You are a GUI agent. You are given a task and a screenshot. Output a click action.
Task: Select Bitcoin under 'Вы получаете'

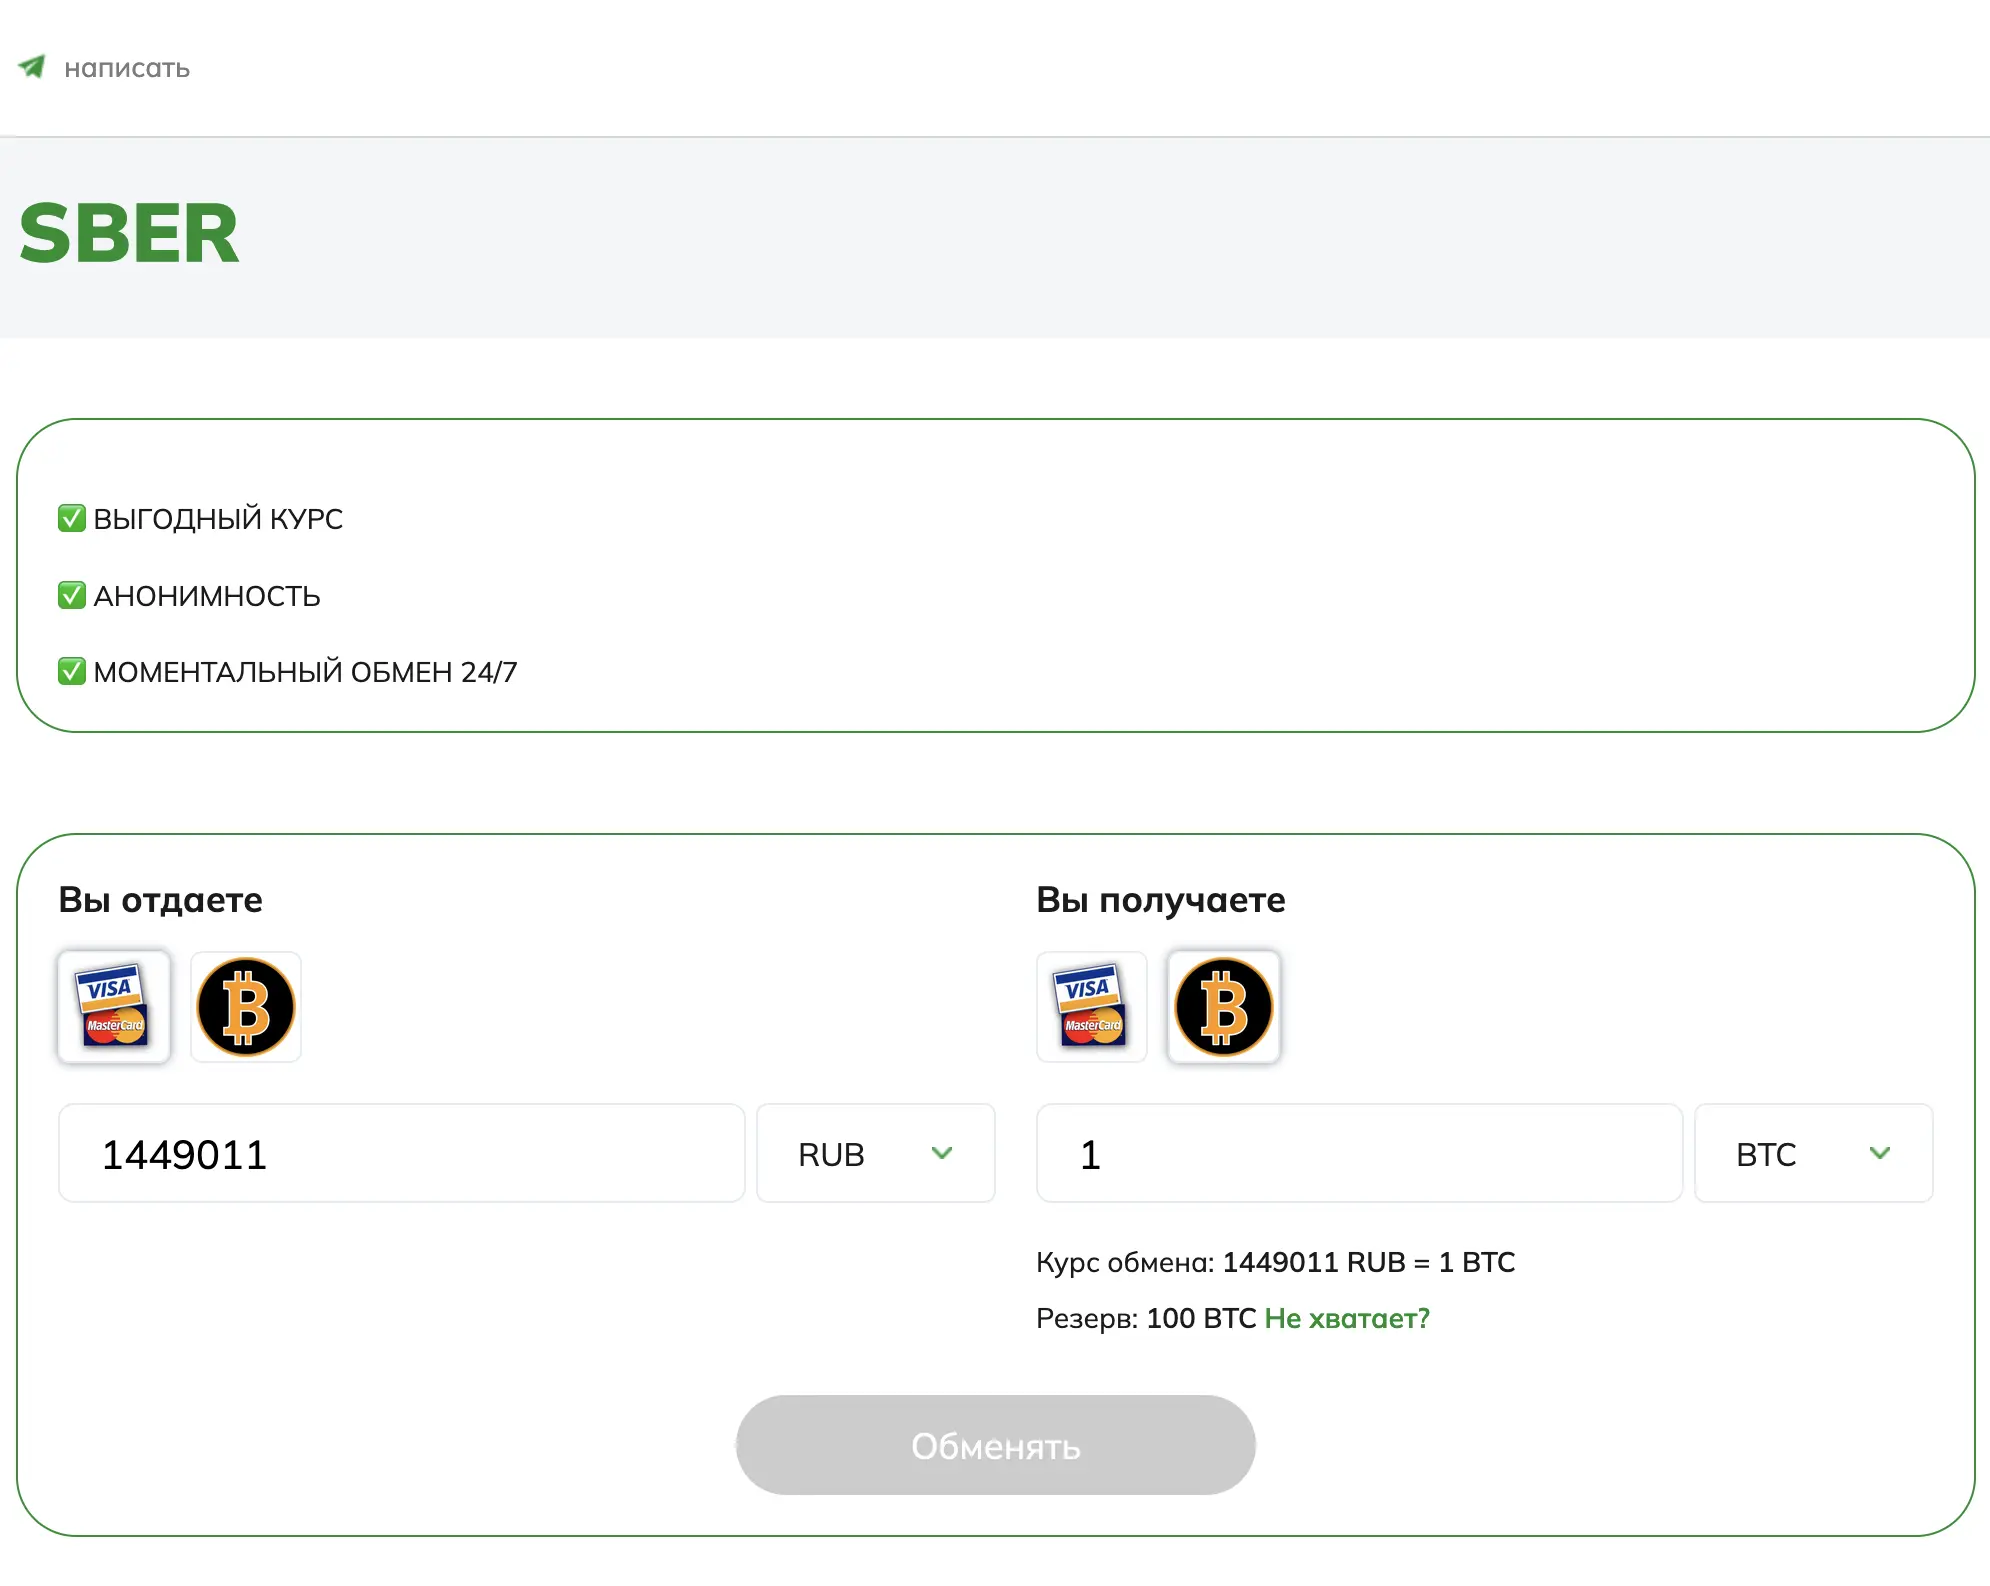1224,1007
